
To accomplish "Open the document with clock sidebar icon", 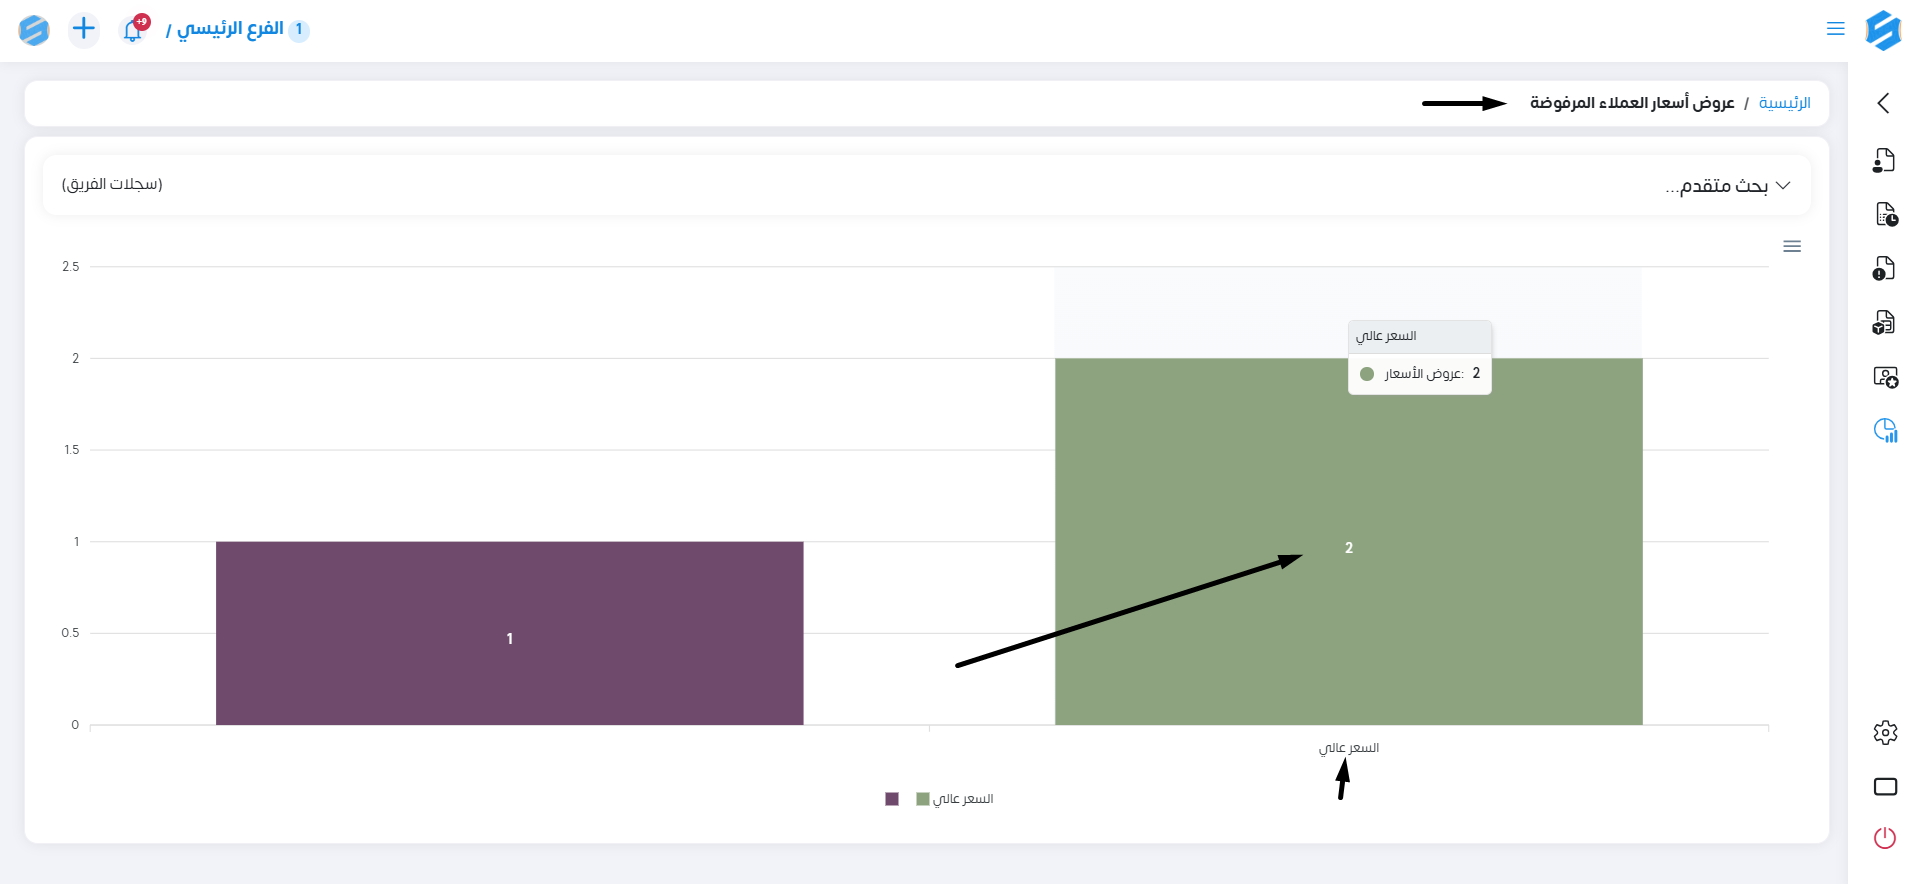I will [1885, 214].
